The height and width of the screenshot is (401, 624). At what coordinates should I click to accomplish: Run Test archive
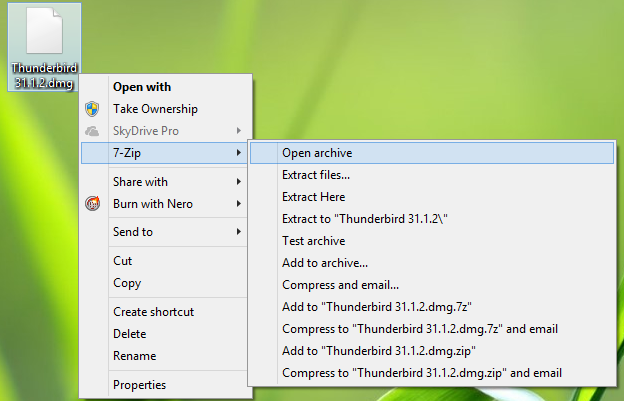313,241
